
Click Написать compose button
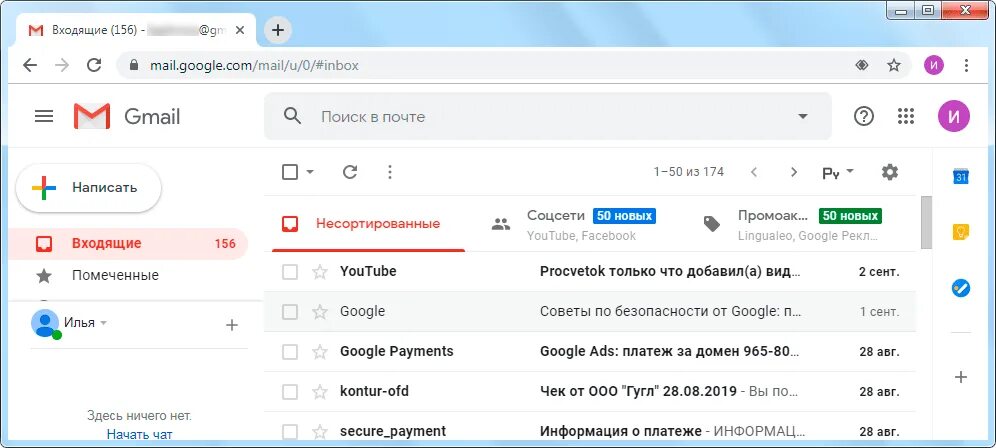click(x=88, y=187)
